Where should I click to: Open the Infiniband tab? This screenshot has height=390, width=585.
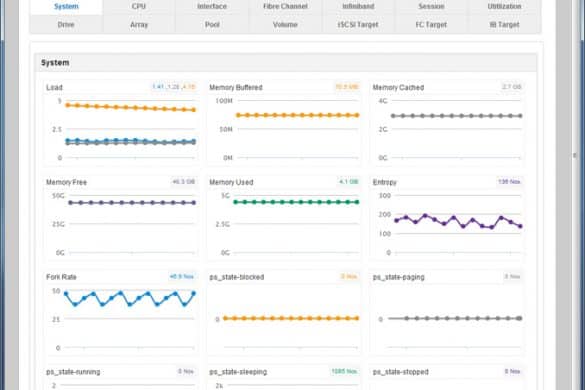(358, 6)
